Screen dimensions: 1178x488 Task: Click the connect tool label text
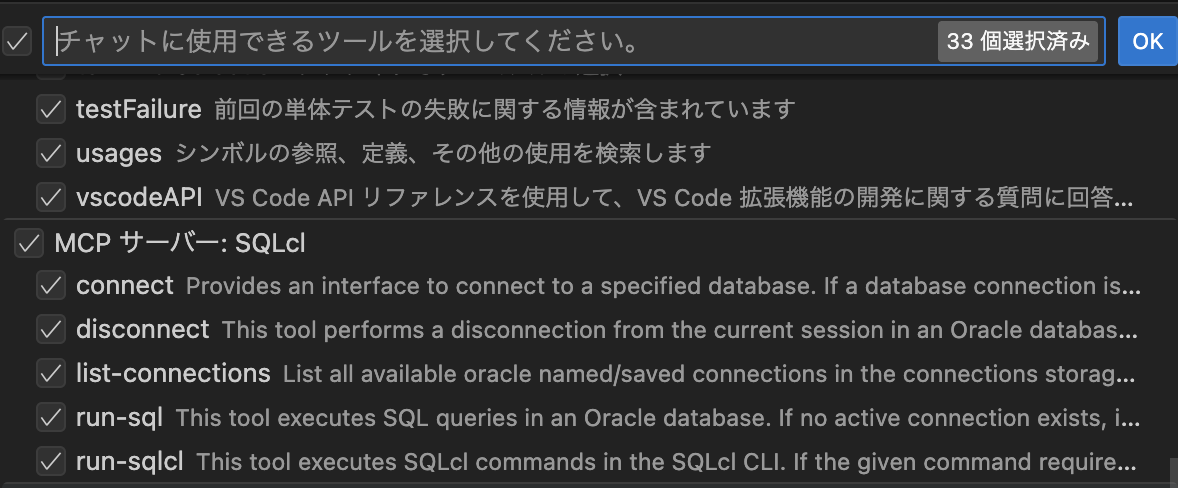(x=125, y=286)
